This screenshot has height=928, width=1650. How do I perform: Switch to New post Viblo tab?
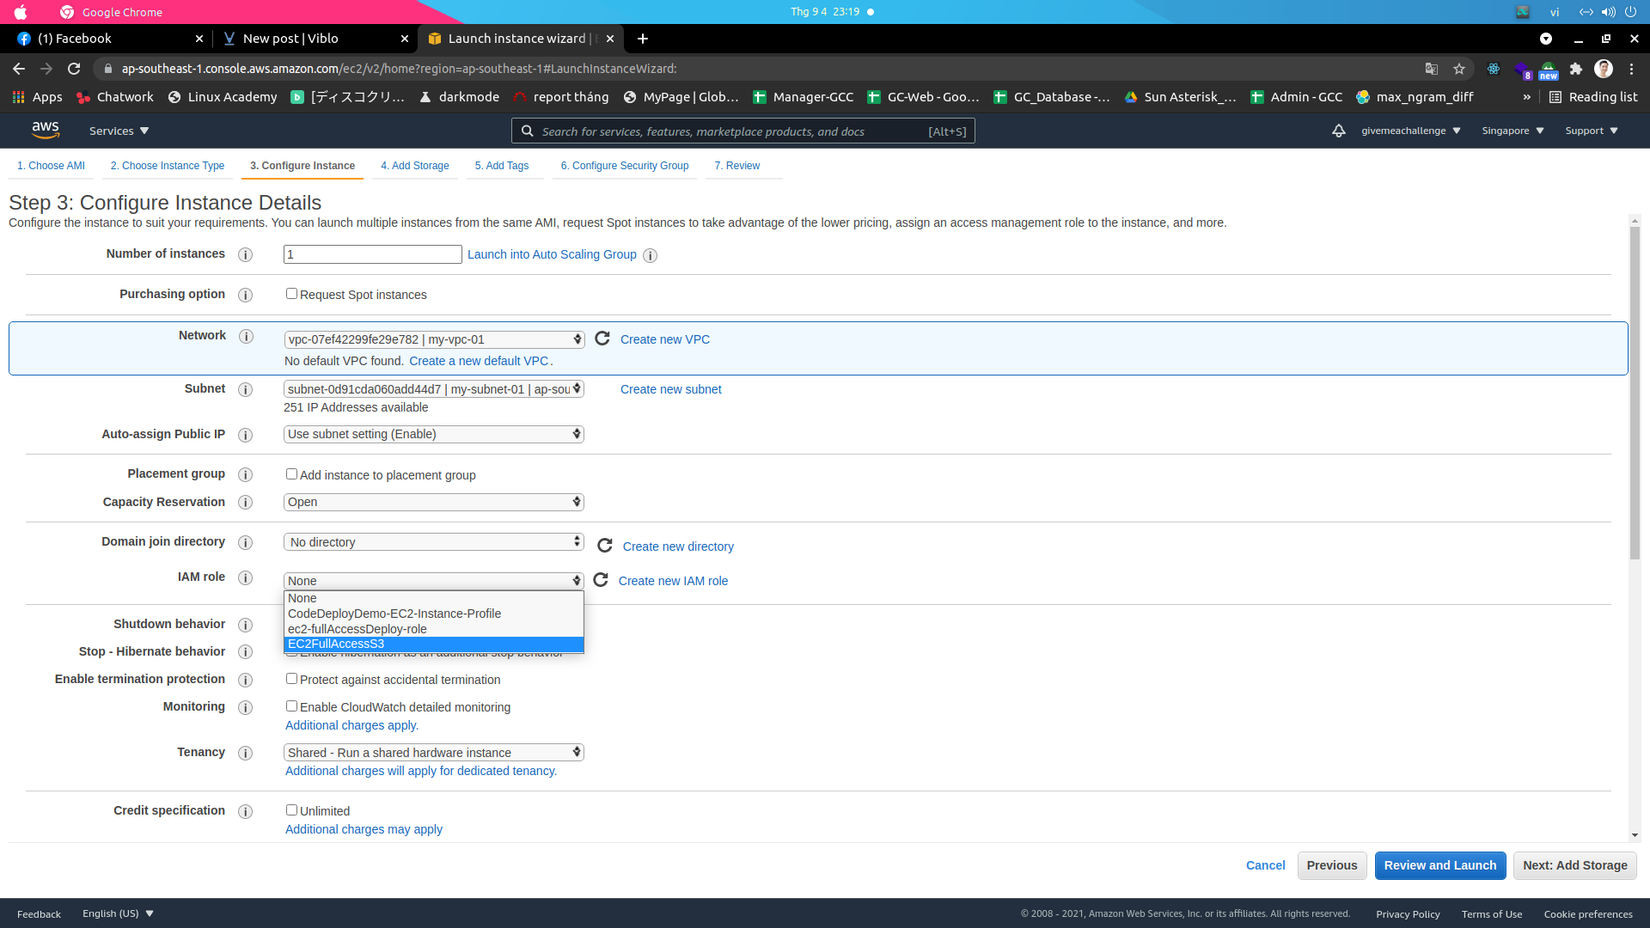pyautogui.click(x=314, y=38)
